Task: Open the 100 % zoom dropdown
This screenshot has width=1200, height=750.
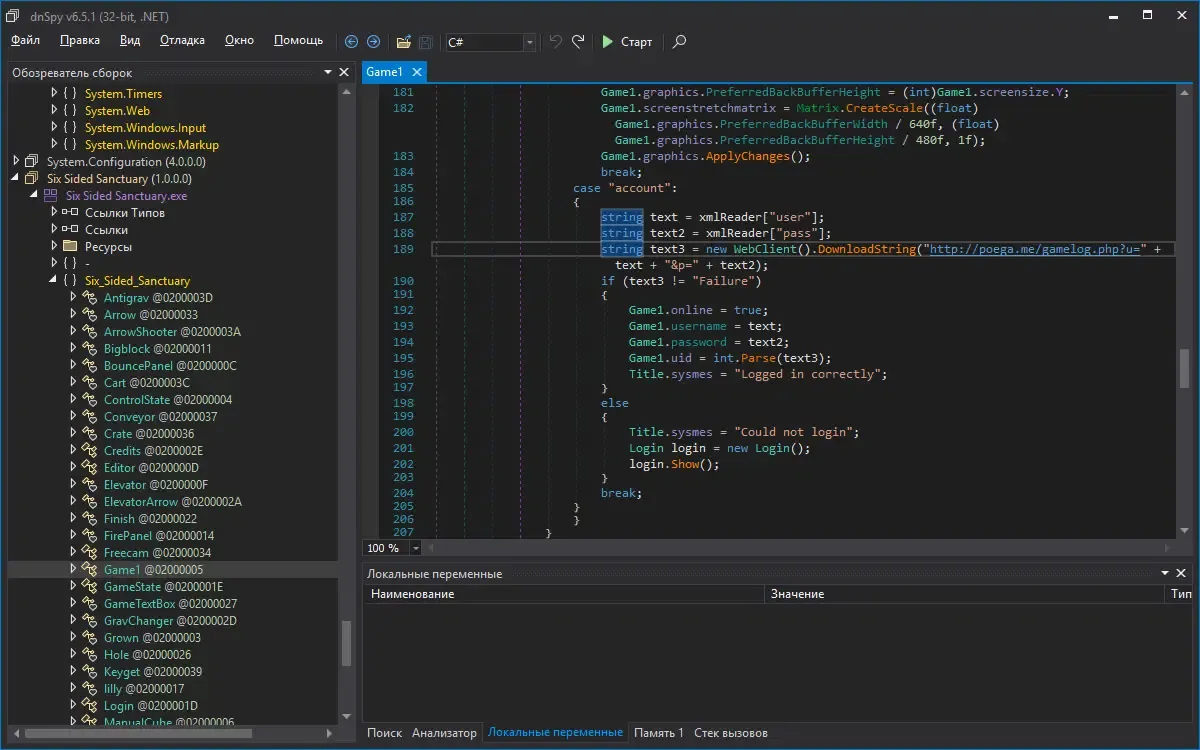Action: [416, 548]
